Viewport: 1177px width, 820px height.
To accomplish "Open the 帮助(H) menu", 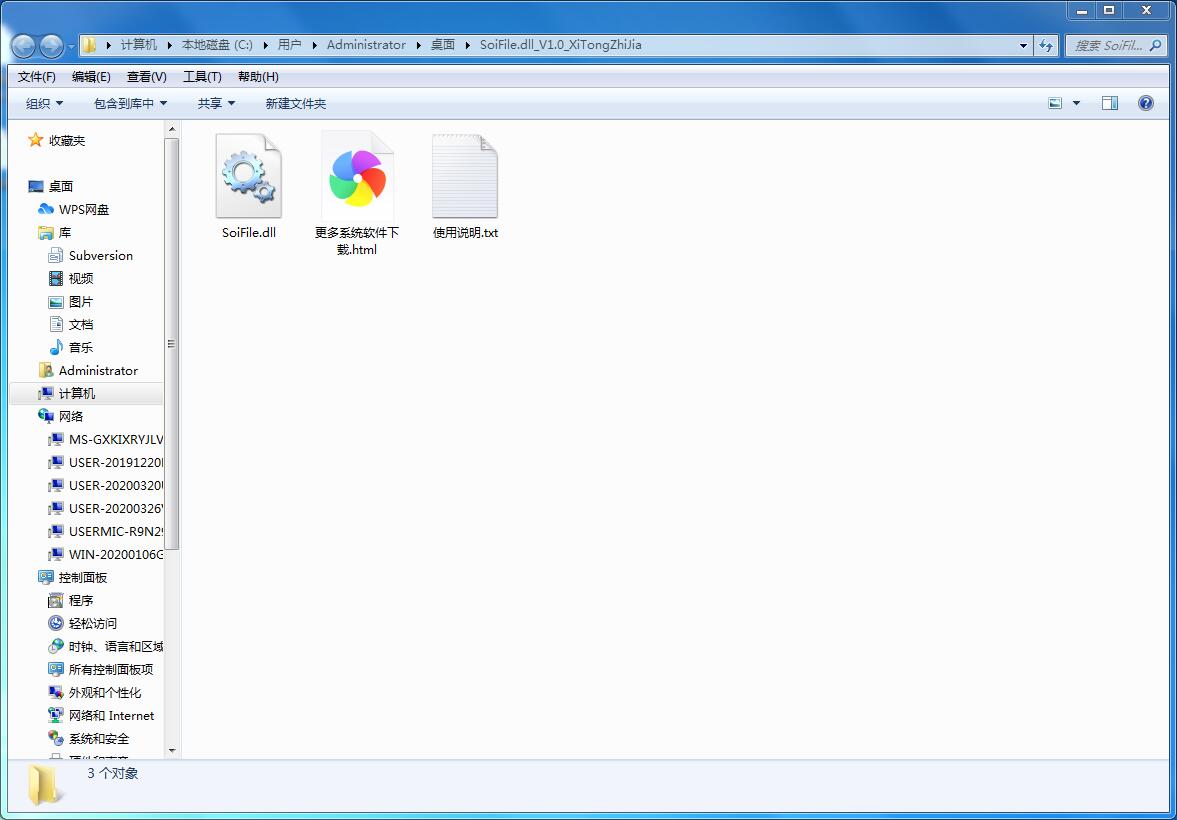I will [x=257, y=77].
